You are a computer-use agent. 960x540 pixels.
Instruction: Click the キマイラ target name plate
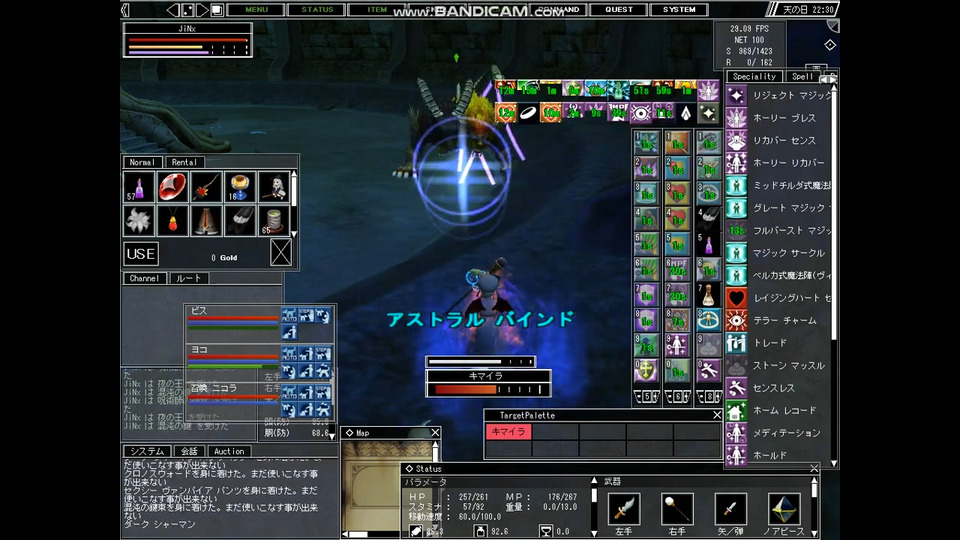(487, 376)
